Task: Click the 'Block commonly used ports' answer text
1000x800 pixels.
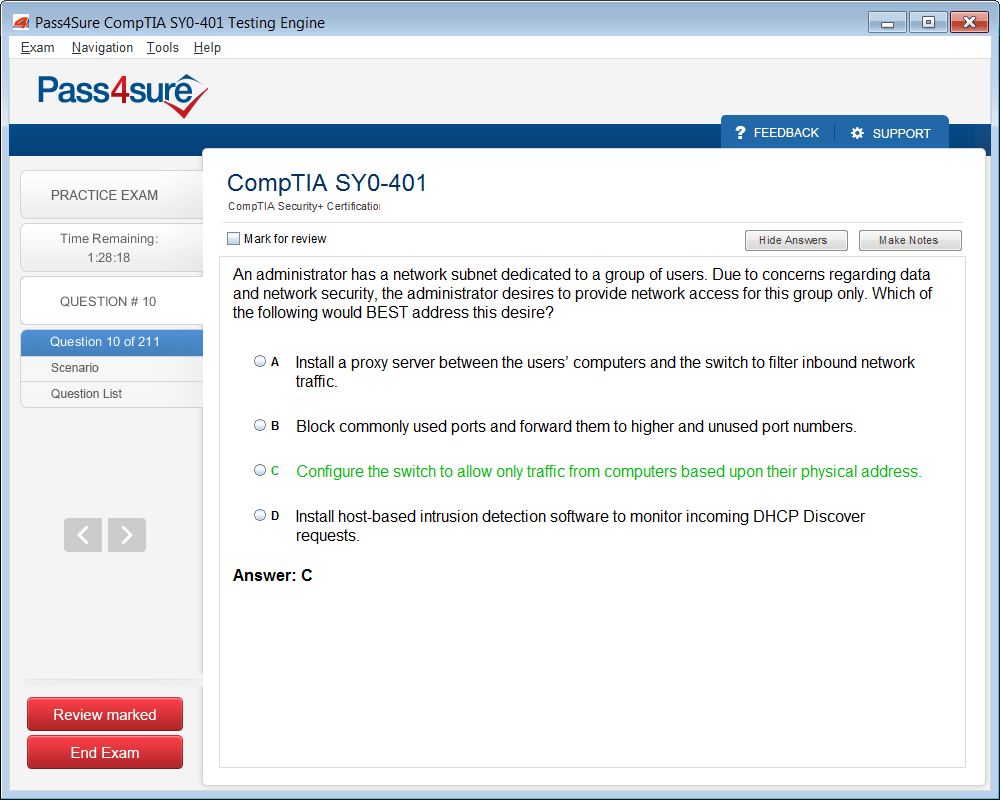Action: coord(576,426)
